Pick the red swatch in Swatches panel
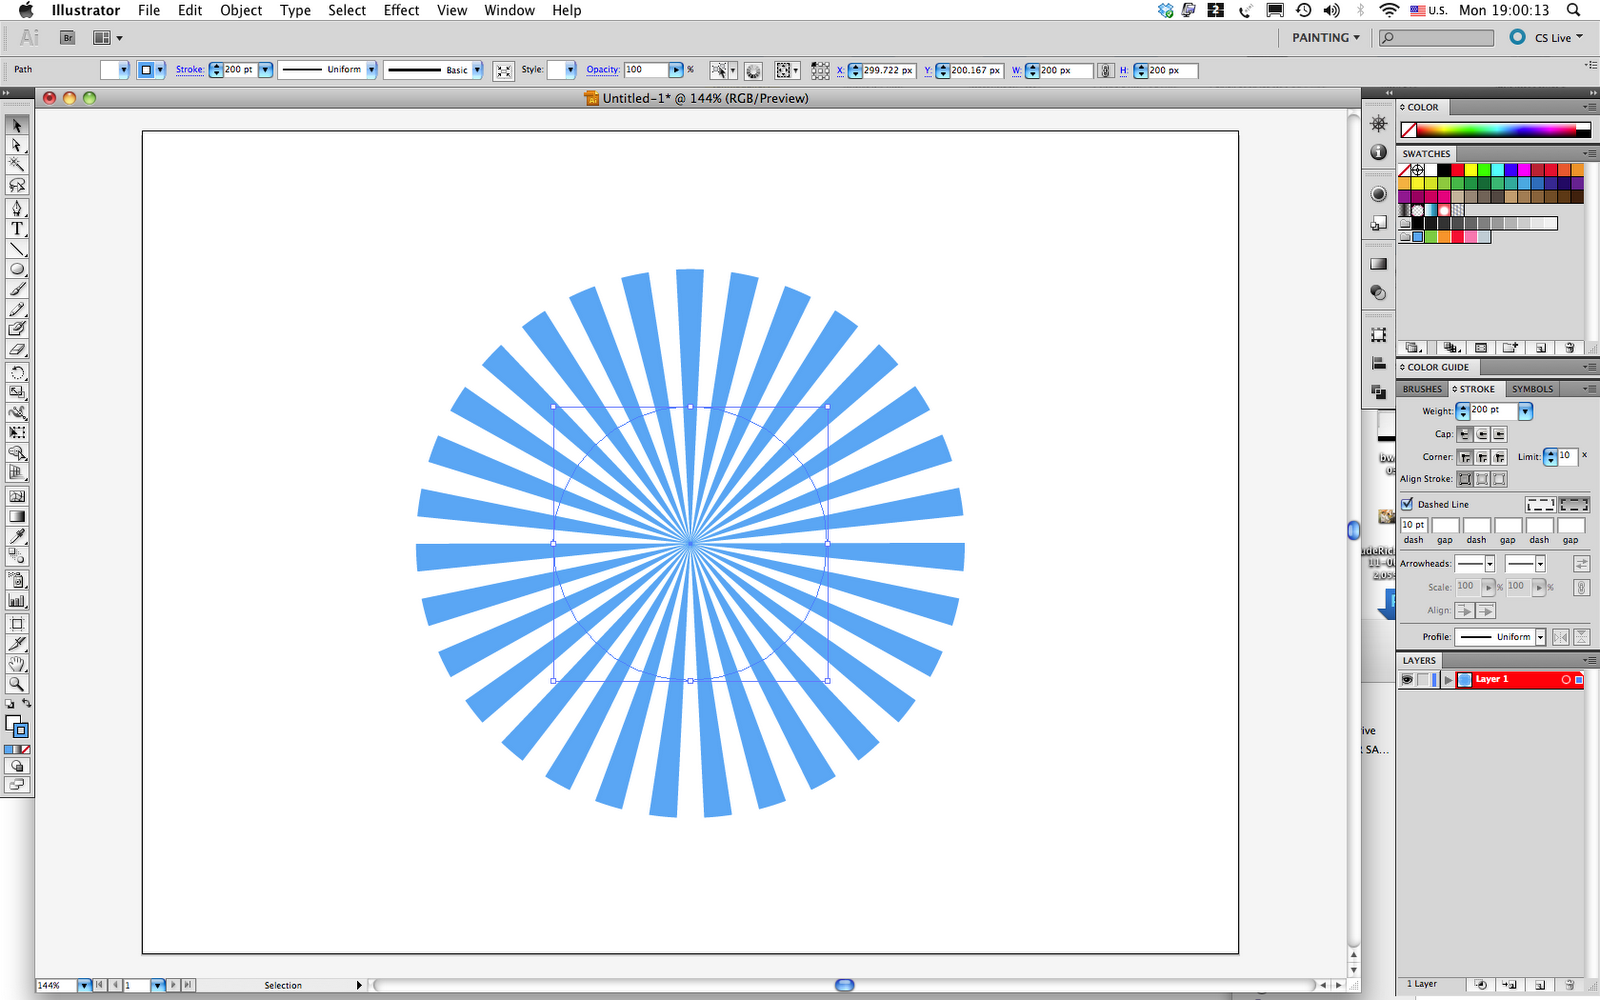1600x1000 pixels. (x=1458, y=170)
